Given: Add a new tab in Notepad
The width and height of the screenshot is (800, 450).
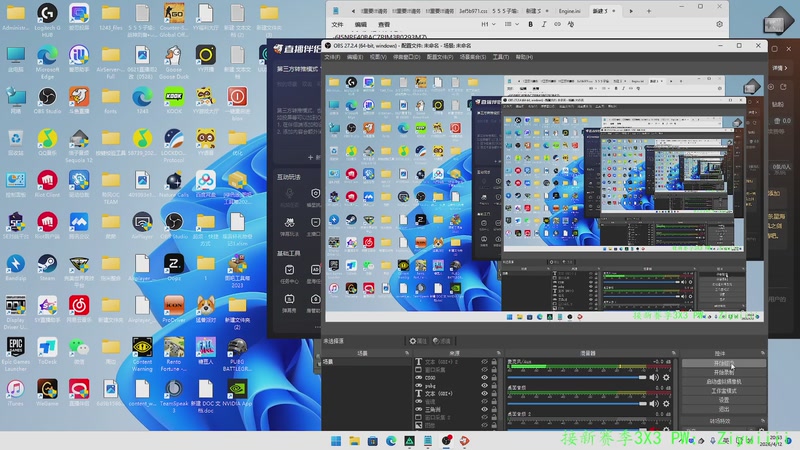Looking at the screenshot, I should point(648,11).
